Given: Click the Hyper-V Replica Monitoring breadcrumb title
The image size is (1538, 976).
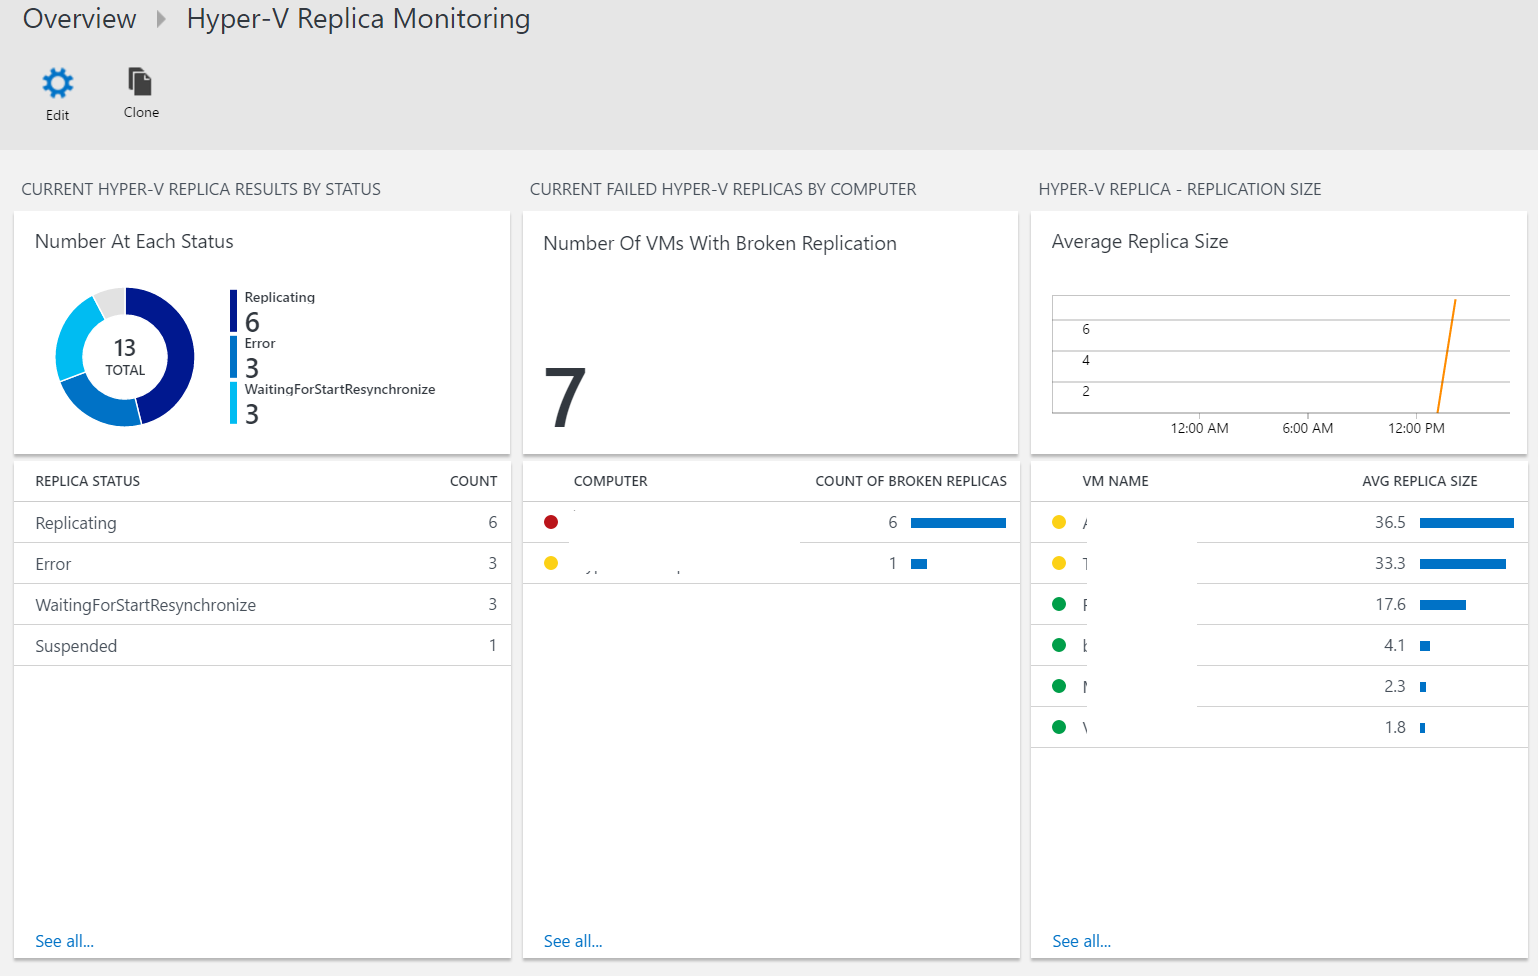Looking at the screenshot, I should 358,19.
